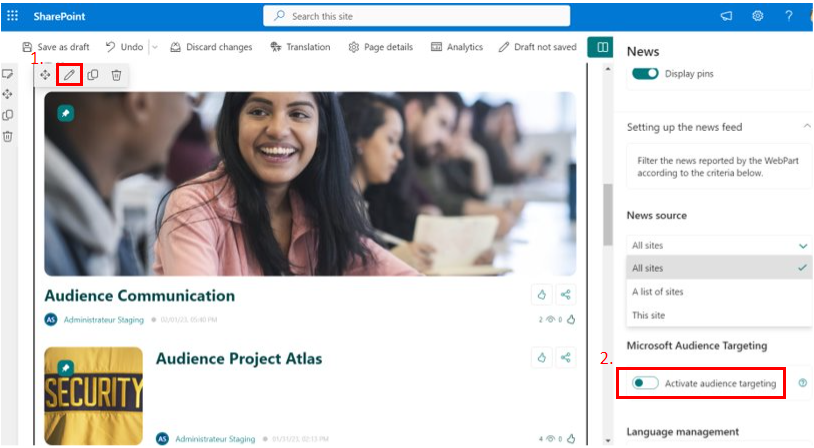This screenshot has width=814, height=448.
Task: Open the SECURITY thumbnail image
Action: [x=93, y=396]
